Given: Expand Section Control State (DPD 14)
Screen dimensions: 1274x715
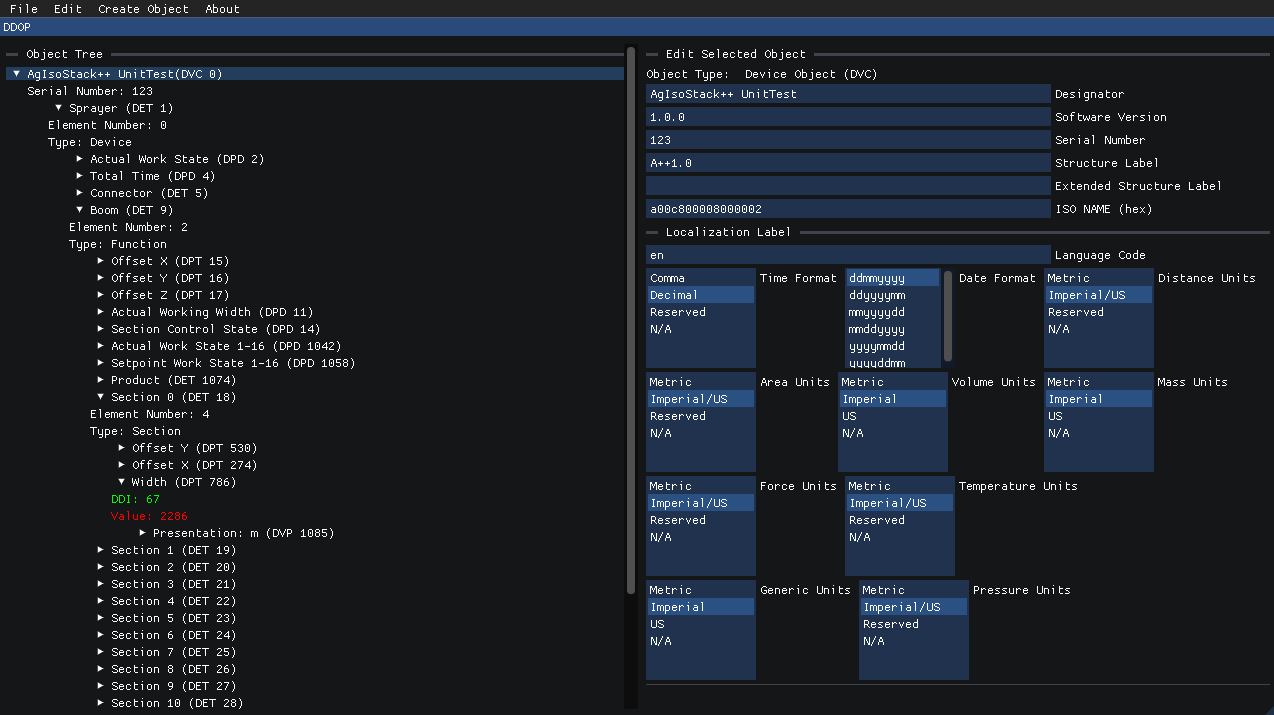Looking at the screenshot, I should (x=101, y=329).
